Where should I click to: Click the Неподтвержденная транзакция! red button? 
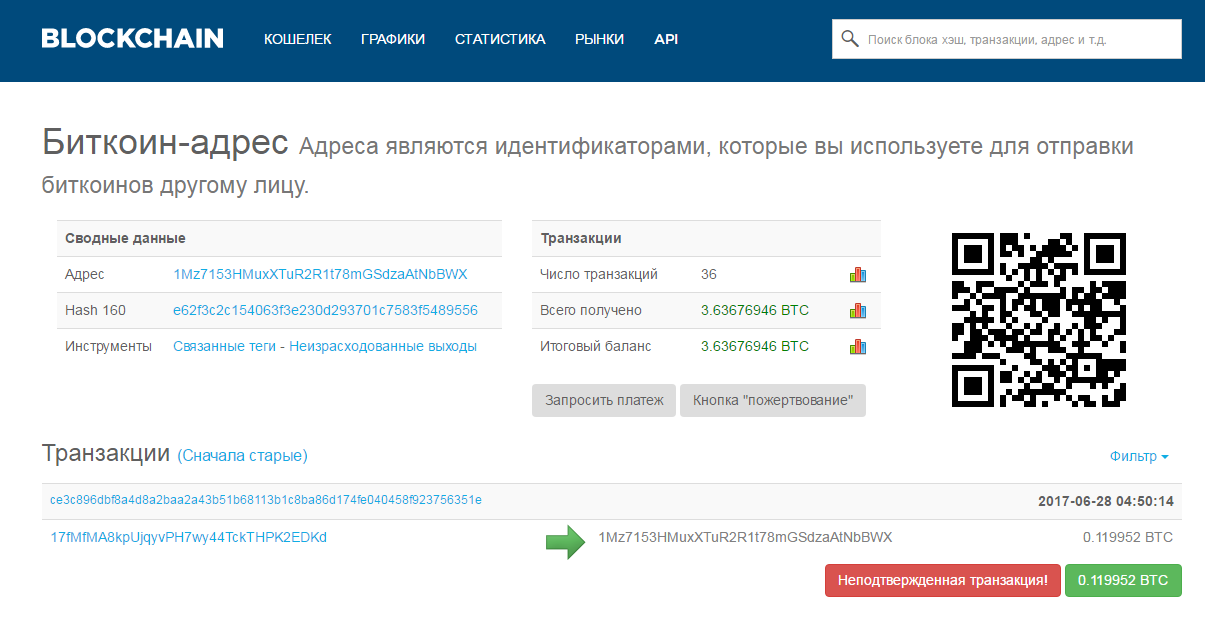[x=942, y=580]
